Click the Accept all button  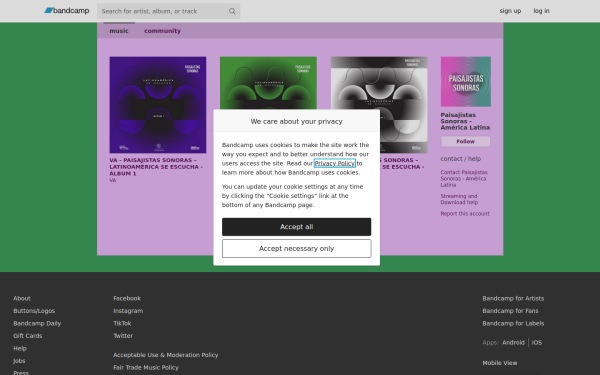(x=297, y=227)
